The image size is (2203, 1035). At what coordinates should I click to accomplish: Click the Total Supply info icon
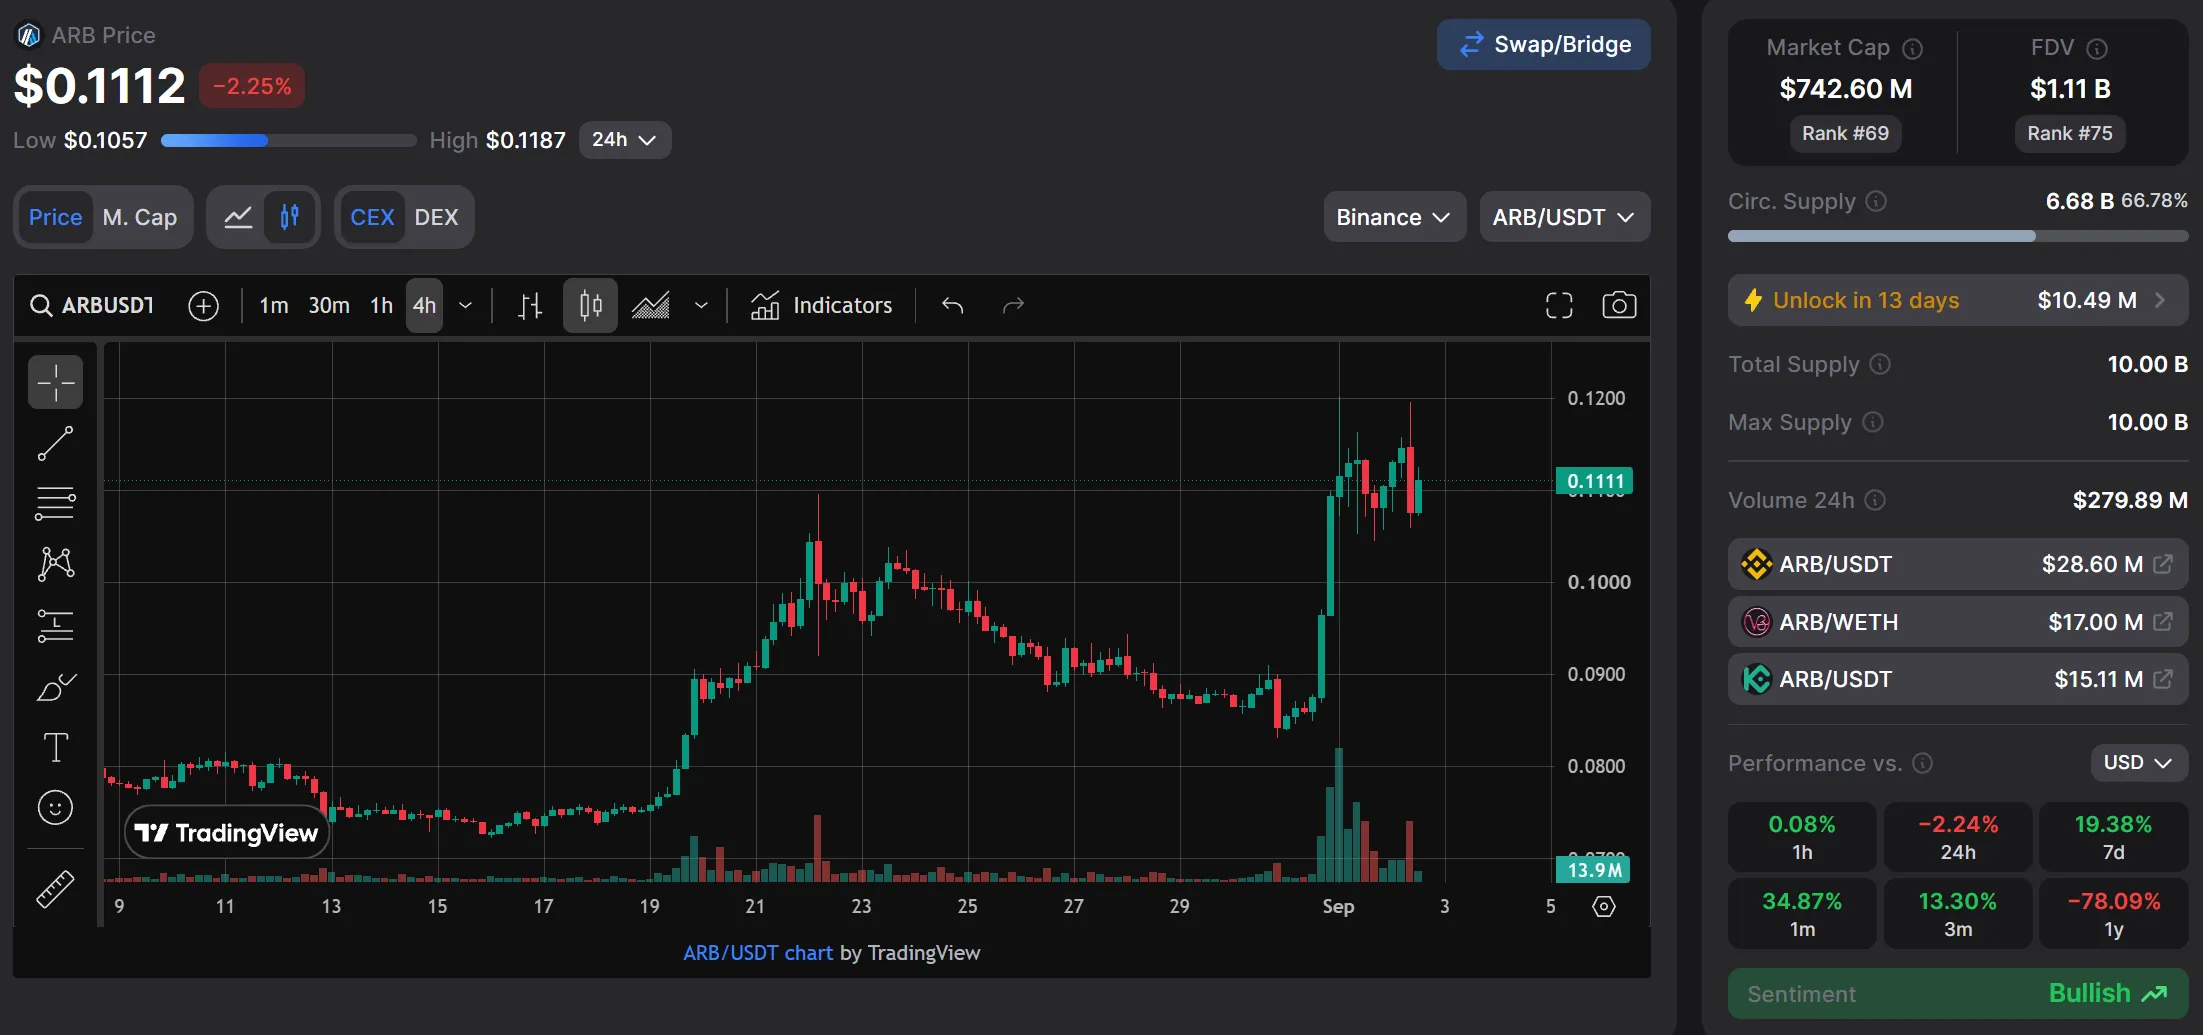[1880, 364]
